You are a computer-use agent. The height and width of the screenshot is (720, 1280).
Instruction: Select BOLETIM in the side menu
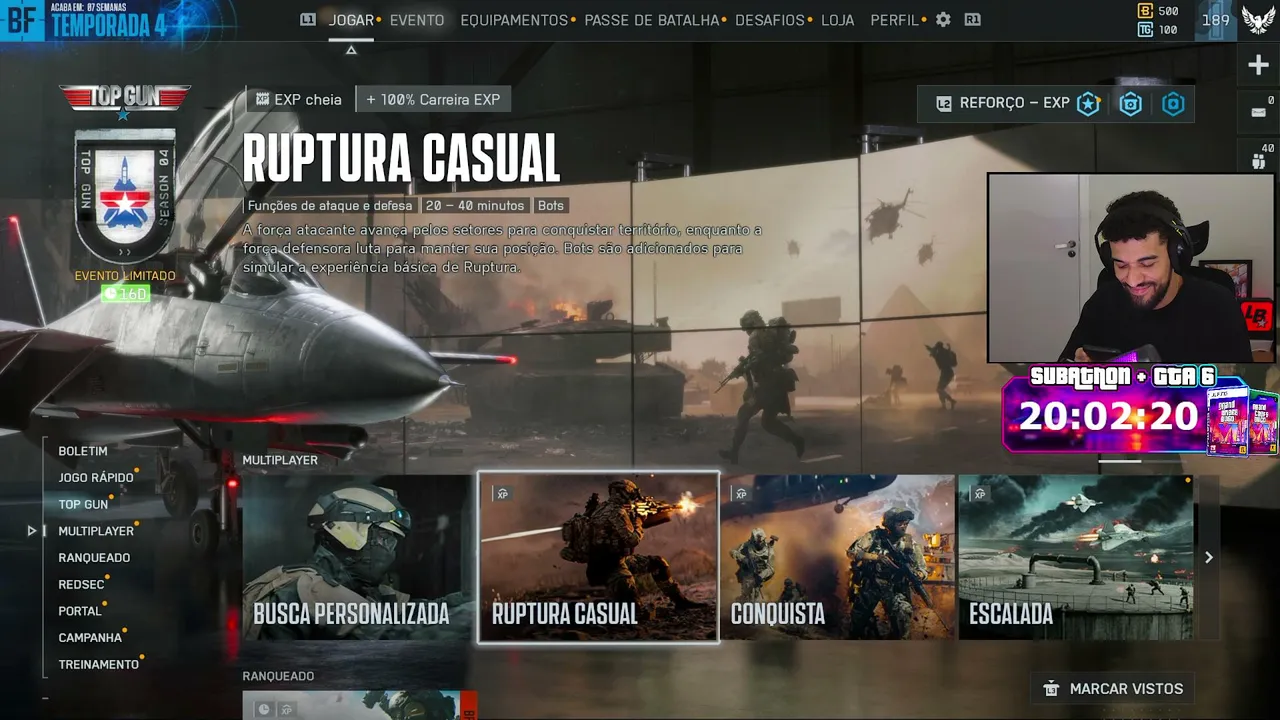point(83,451)
